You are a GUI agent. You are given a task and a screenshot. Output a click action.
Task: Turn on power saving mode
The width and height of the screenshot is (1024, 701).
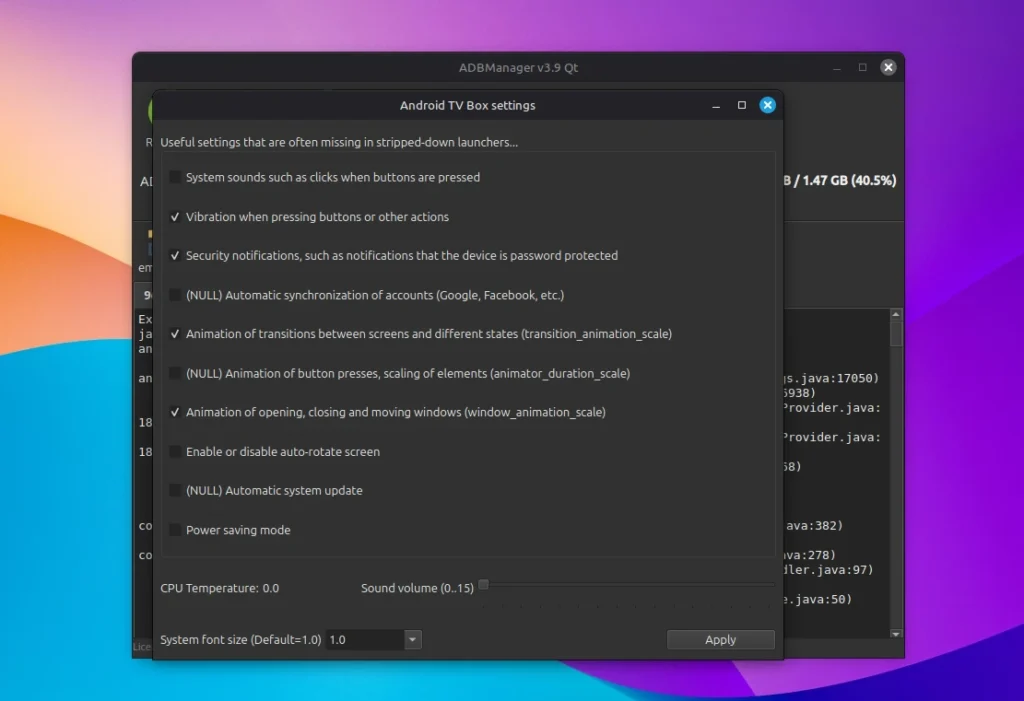pyautogui.click(x=176, y=530)
